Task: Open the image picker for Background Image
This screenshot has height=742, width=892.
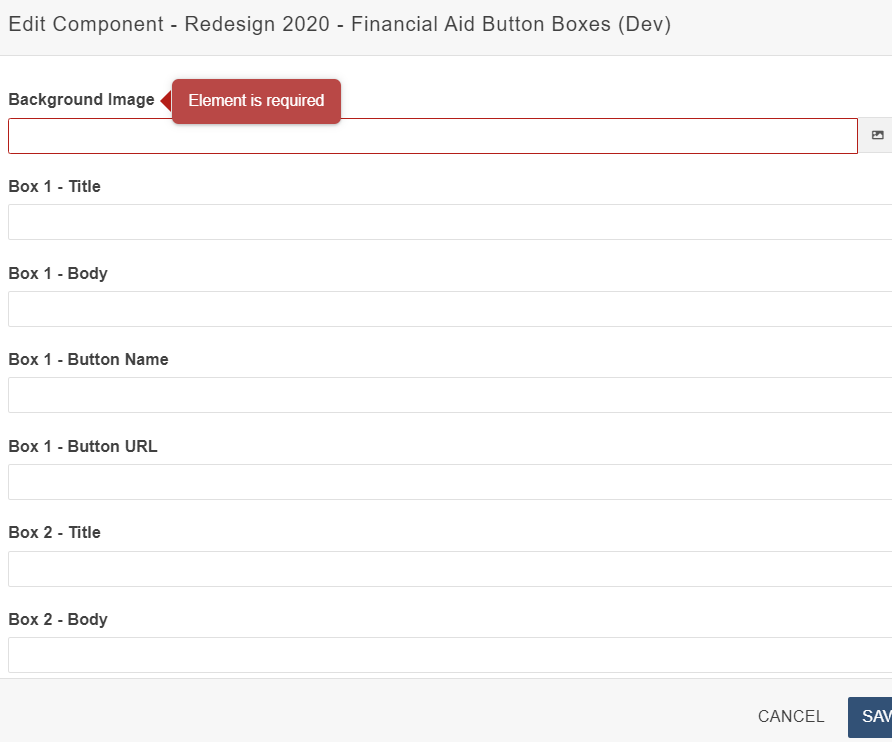Action: [876, 136]
